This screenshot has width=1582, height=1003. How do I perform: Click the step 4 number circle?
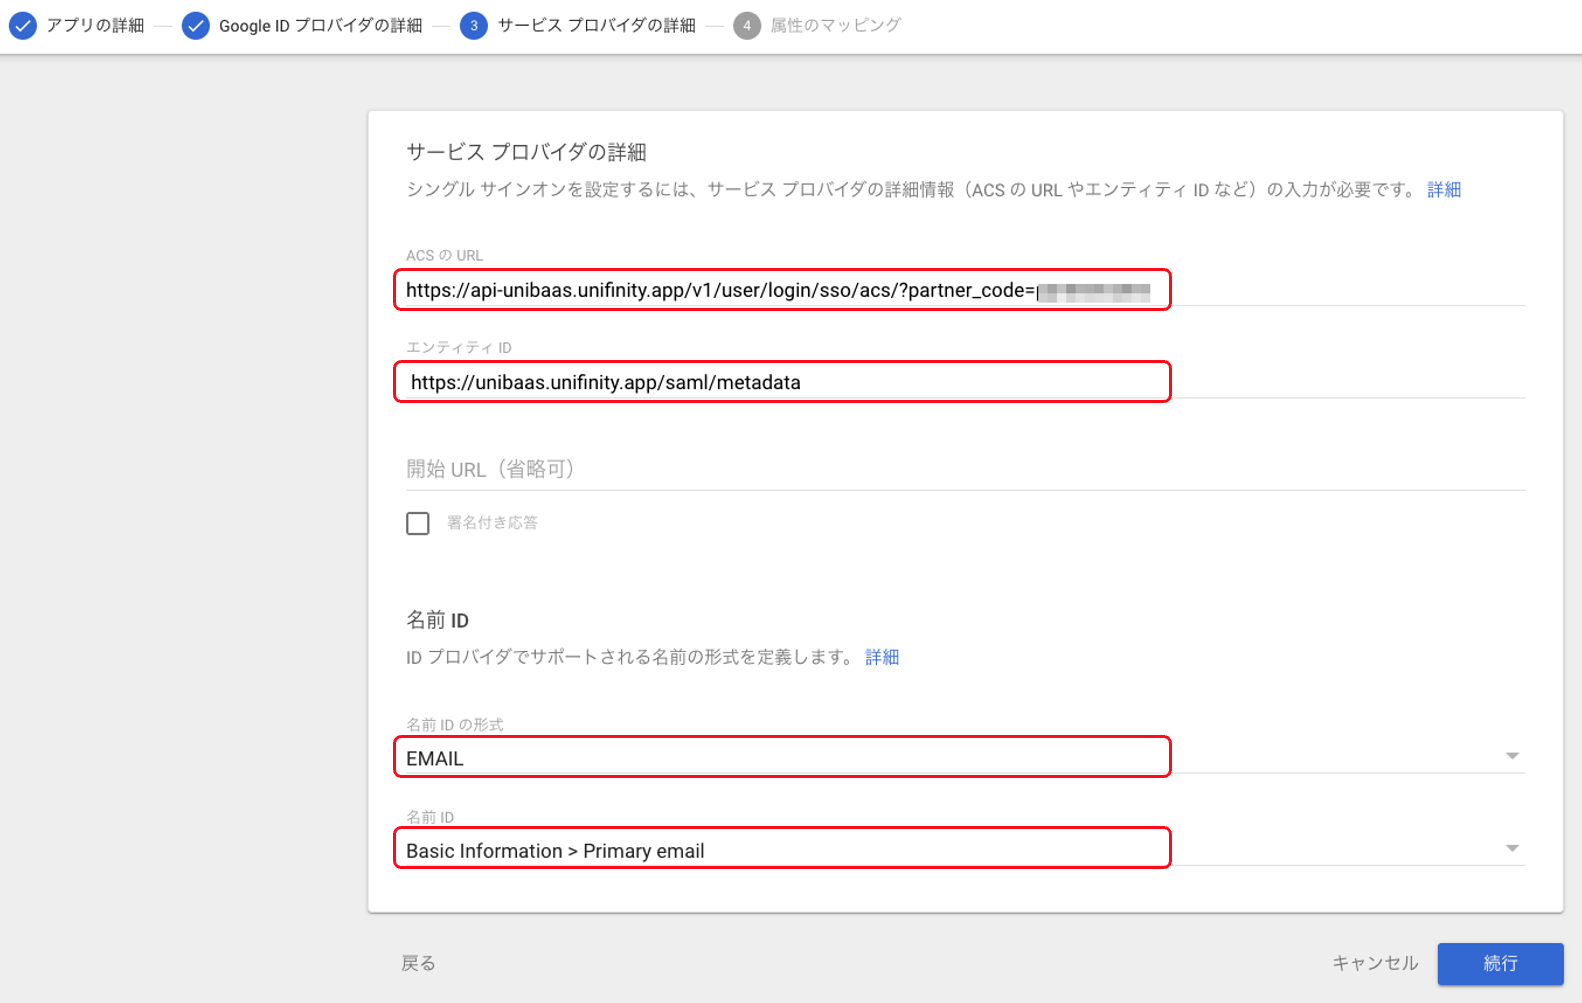(747, 26)
